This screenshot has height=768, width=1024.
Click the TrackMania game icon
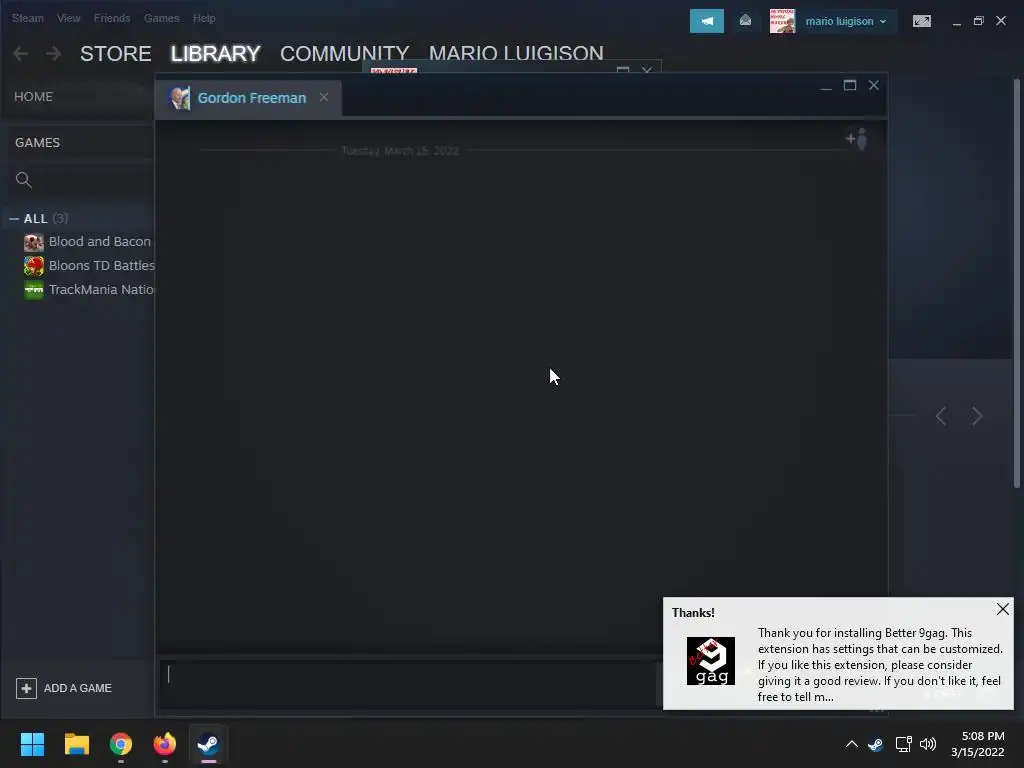click(34, 289)
